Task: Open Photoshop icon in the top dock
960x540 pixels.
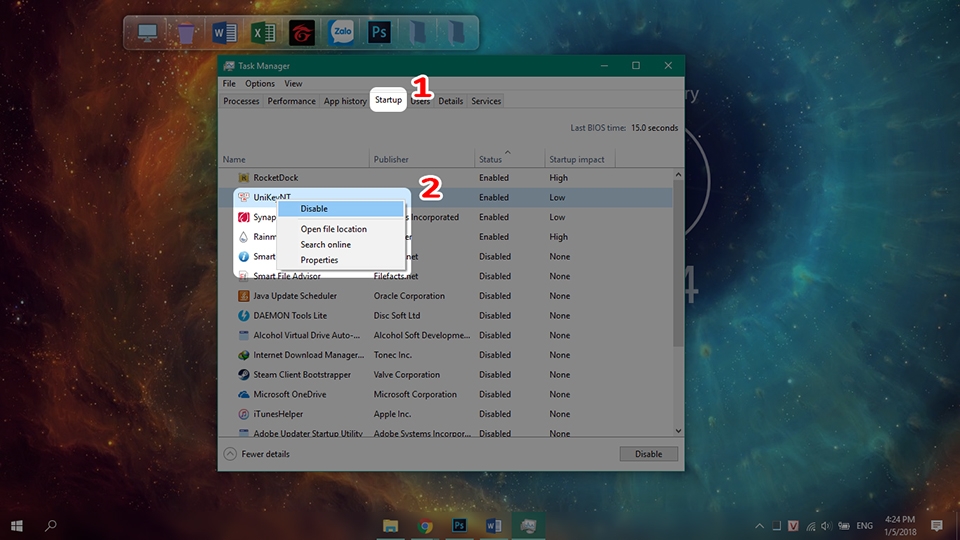Action: point(379,32)
